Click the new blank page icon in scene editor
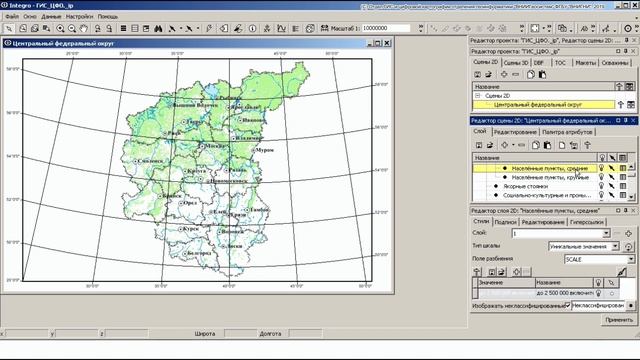Image resolution: width=640 pixels, height=360 pixels. (562, 145)
